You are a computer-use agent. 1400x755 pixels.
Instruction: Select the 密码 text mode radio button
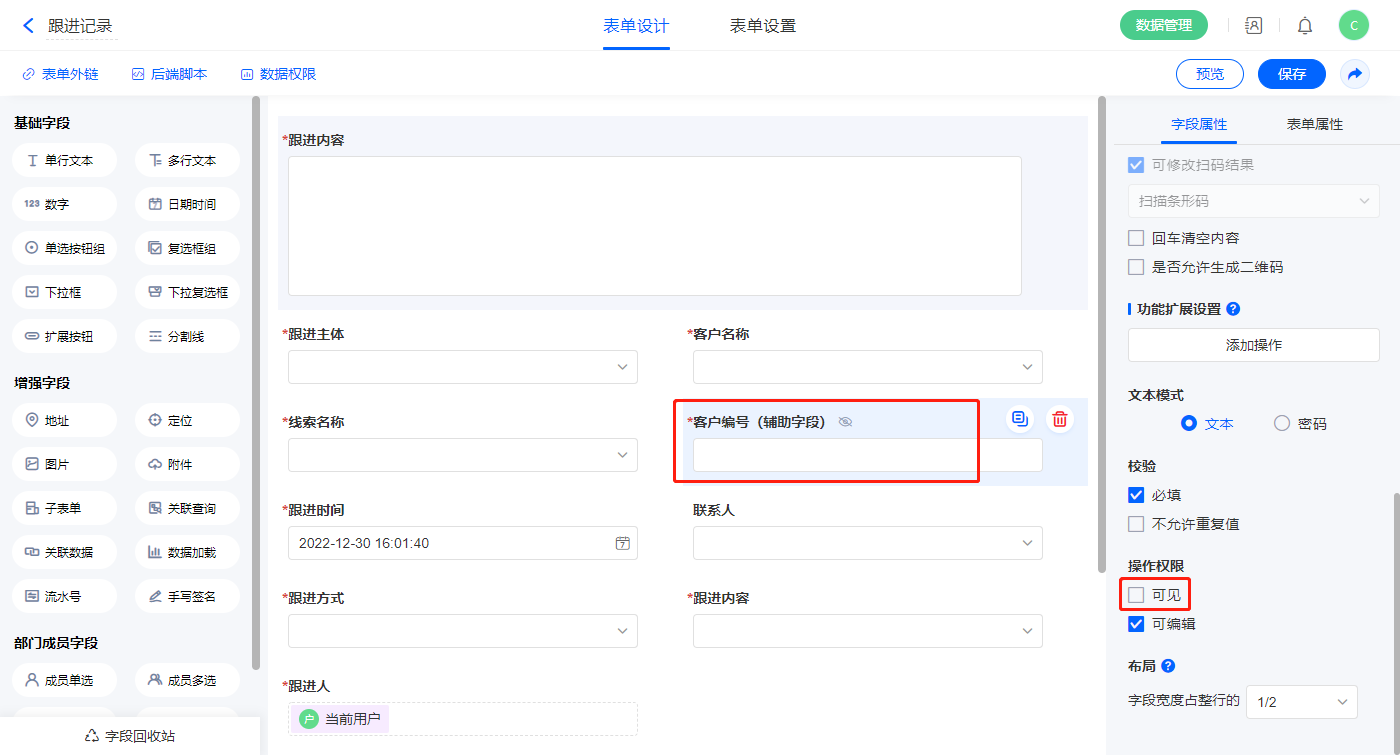point(1282,423)
